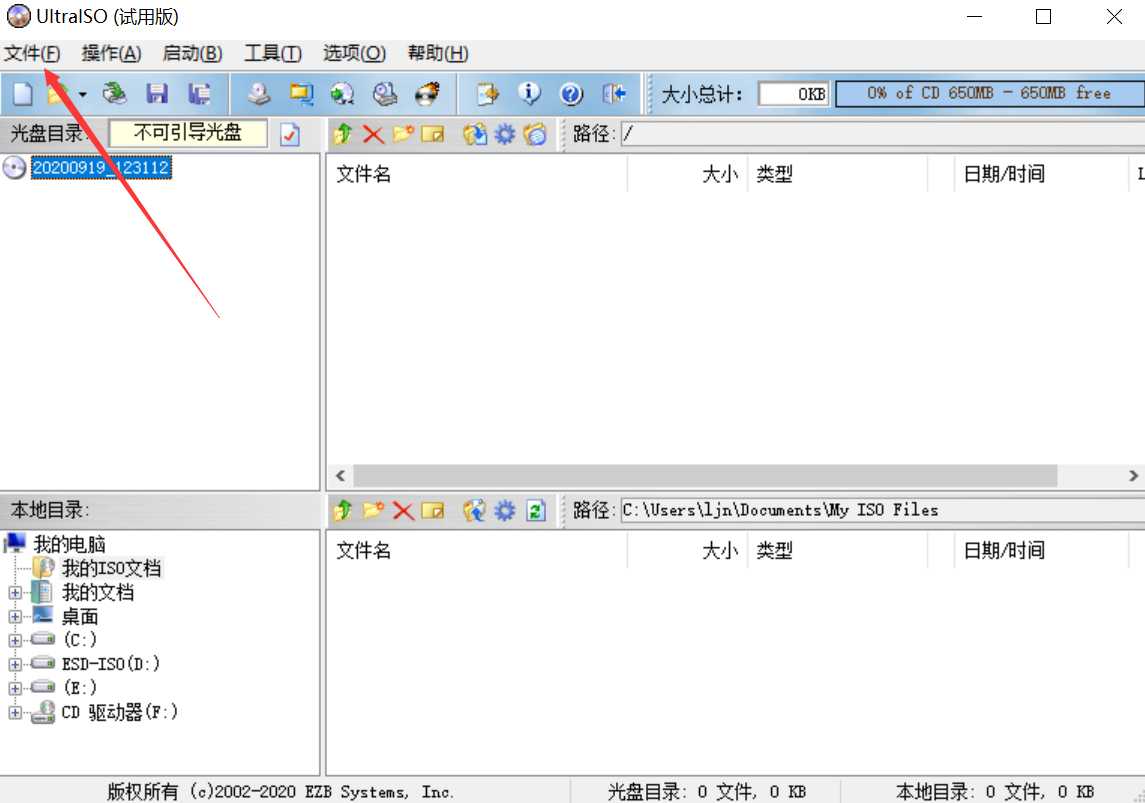Click New Folder icon in local toolbar
Screen dimensions: 1145x803
pyautogui.click(x=372, y=510)
